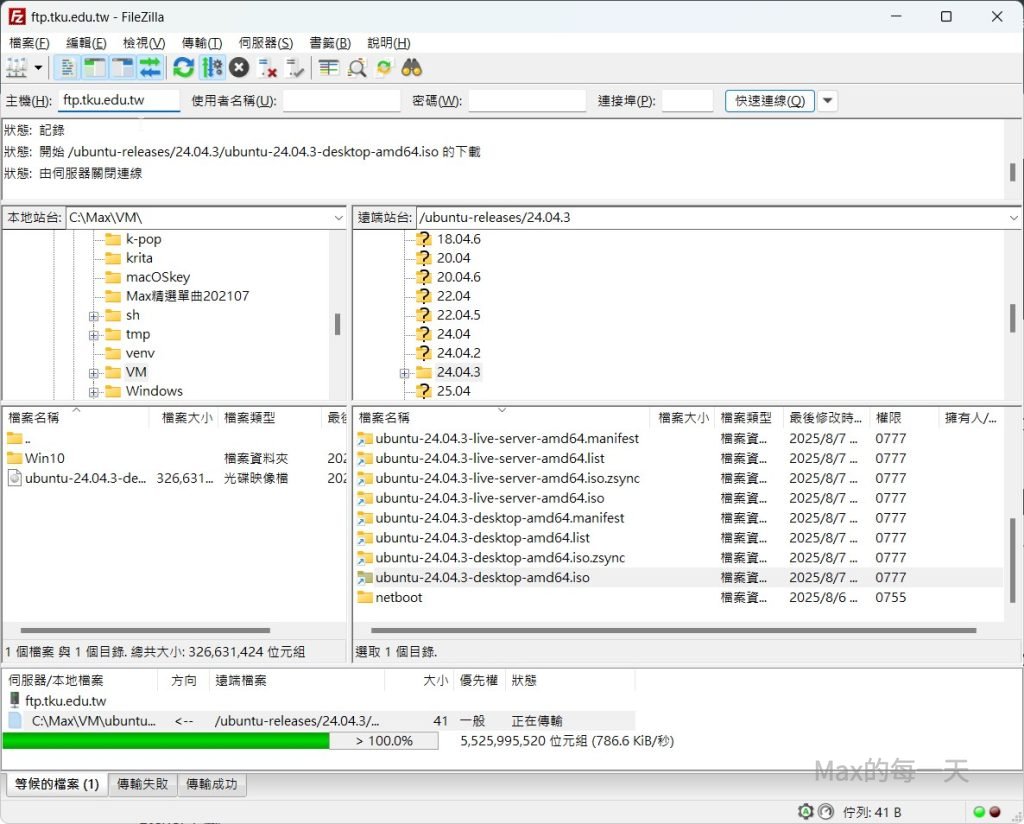This screenshot has width=1024, height=824.
Task: Open the 傳輸(T) menu
Action: coord(201,43)
